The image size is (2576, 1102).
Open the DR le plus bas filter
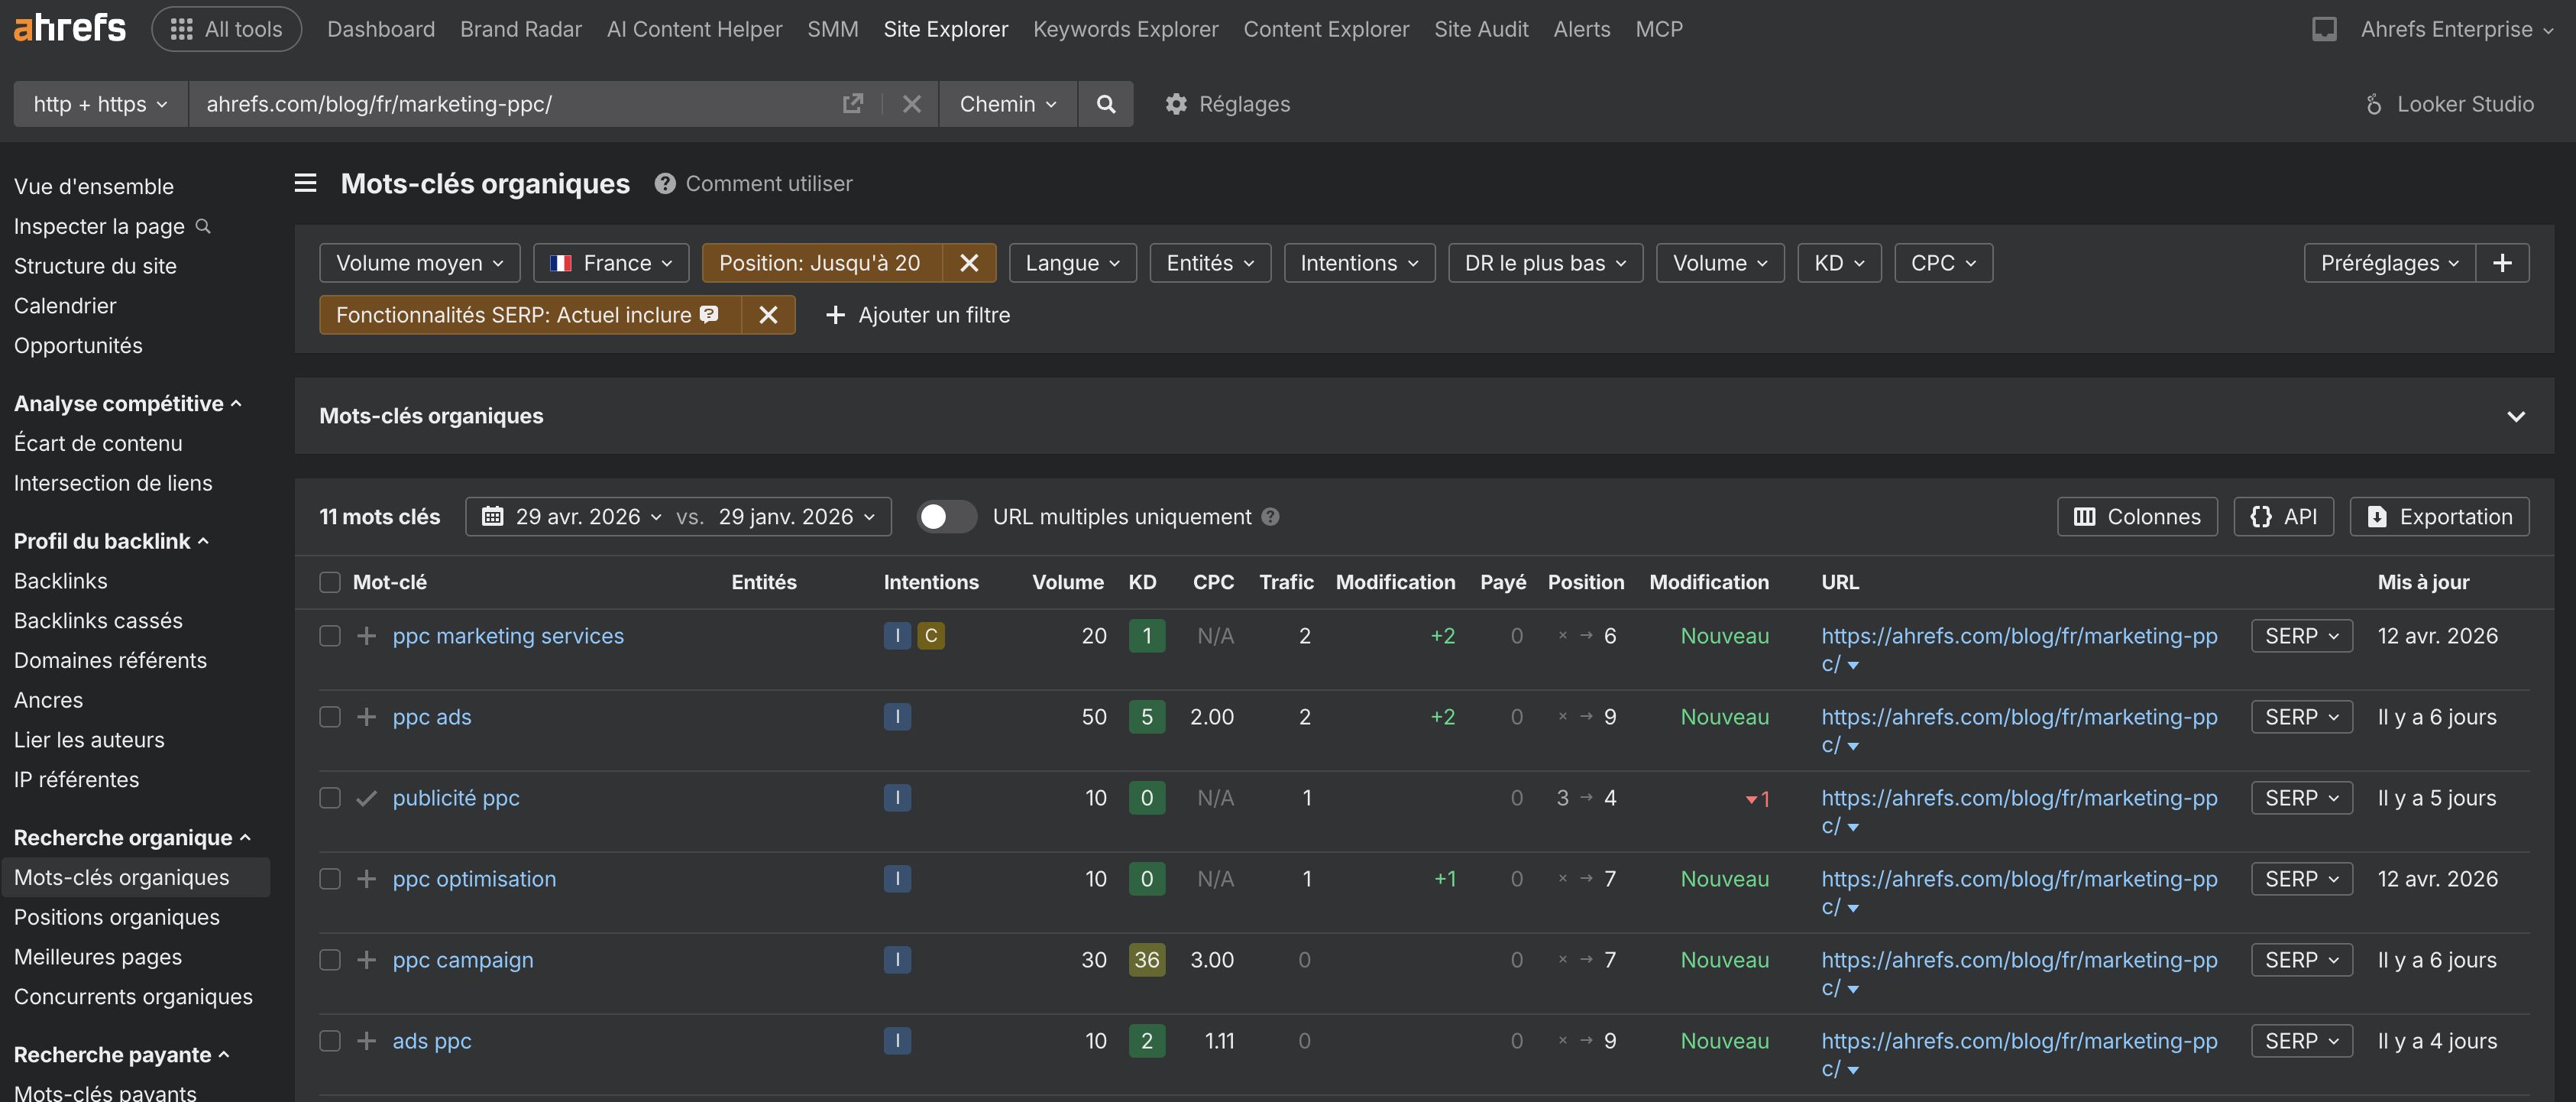[x=1546, y=263]
